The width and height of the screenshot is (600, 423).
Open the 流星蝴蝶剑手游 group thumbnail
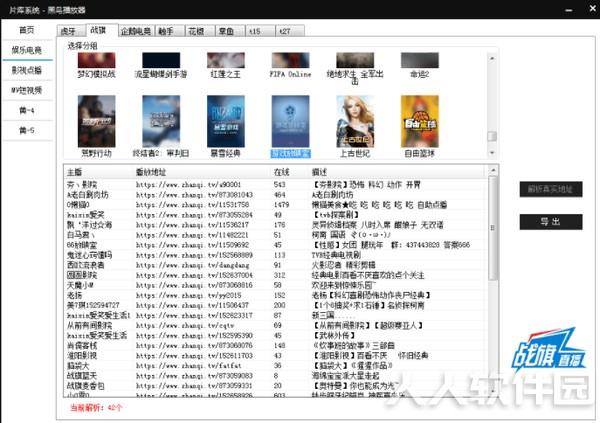(161, 60)
